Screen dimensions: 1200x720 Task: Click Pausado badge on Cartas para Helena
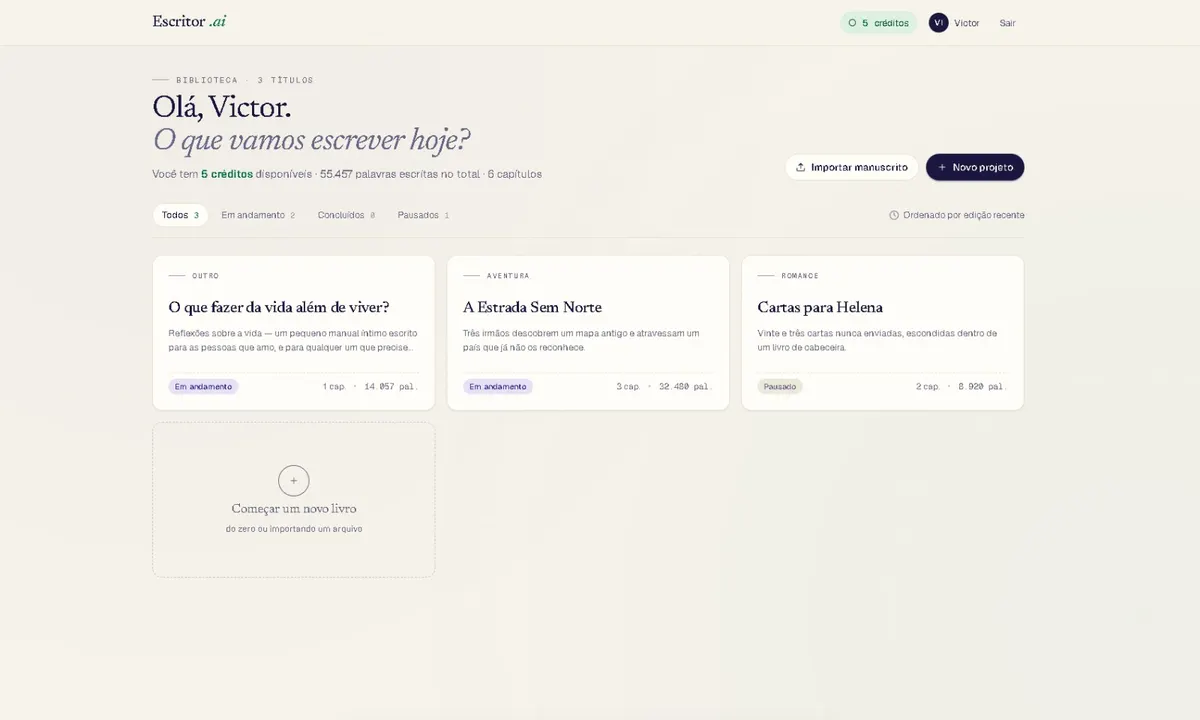tap(780, 386)
